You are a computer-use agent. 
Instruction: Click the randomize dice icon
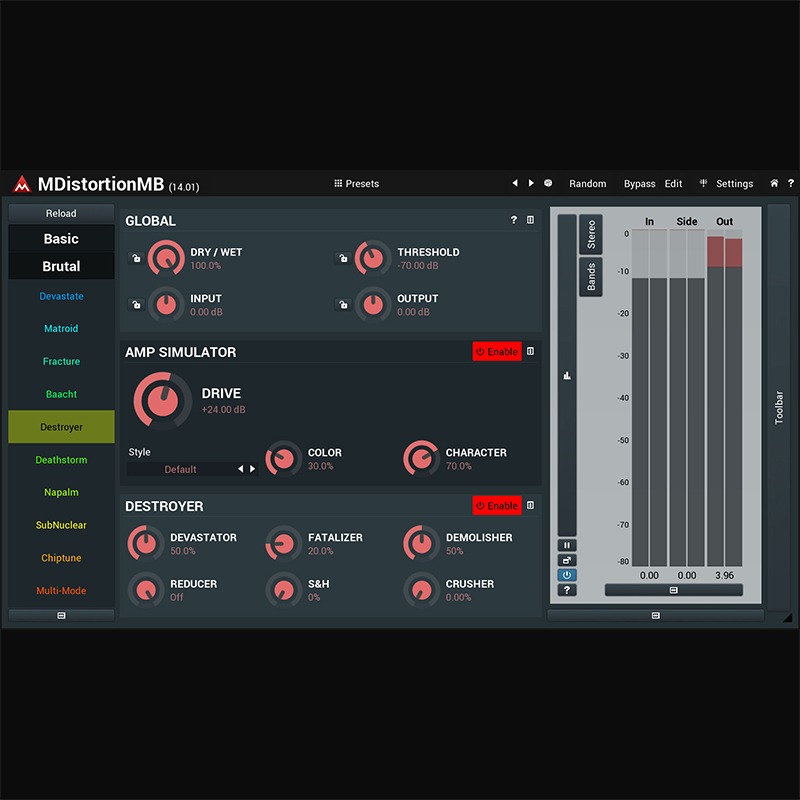tap(548, 183)
